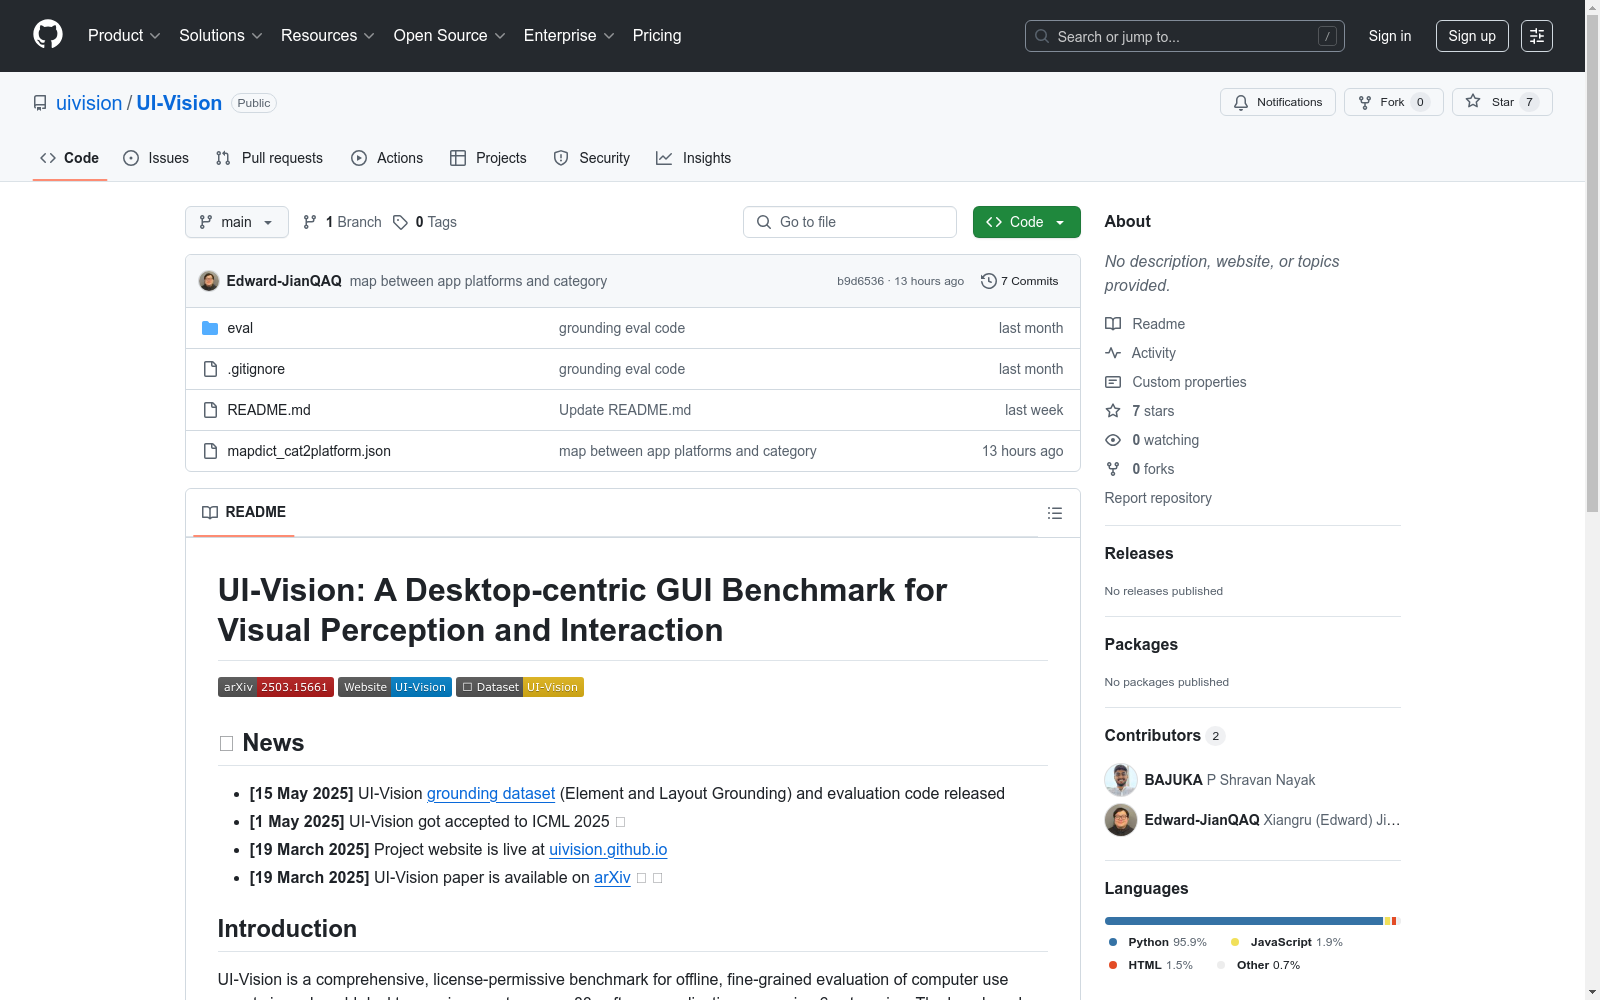Image resolution: width=1600 pixels, height=1000 pixels.
Task: Open the green Code dropdown button
Action: [1026, 222]
